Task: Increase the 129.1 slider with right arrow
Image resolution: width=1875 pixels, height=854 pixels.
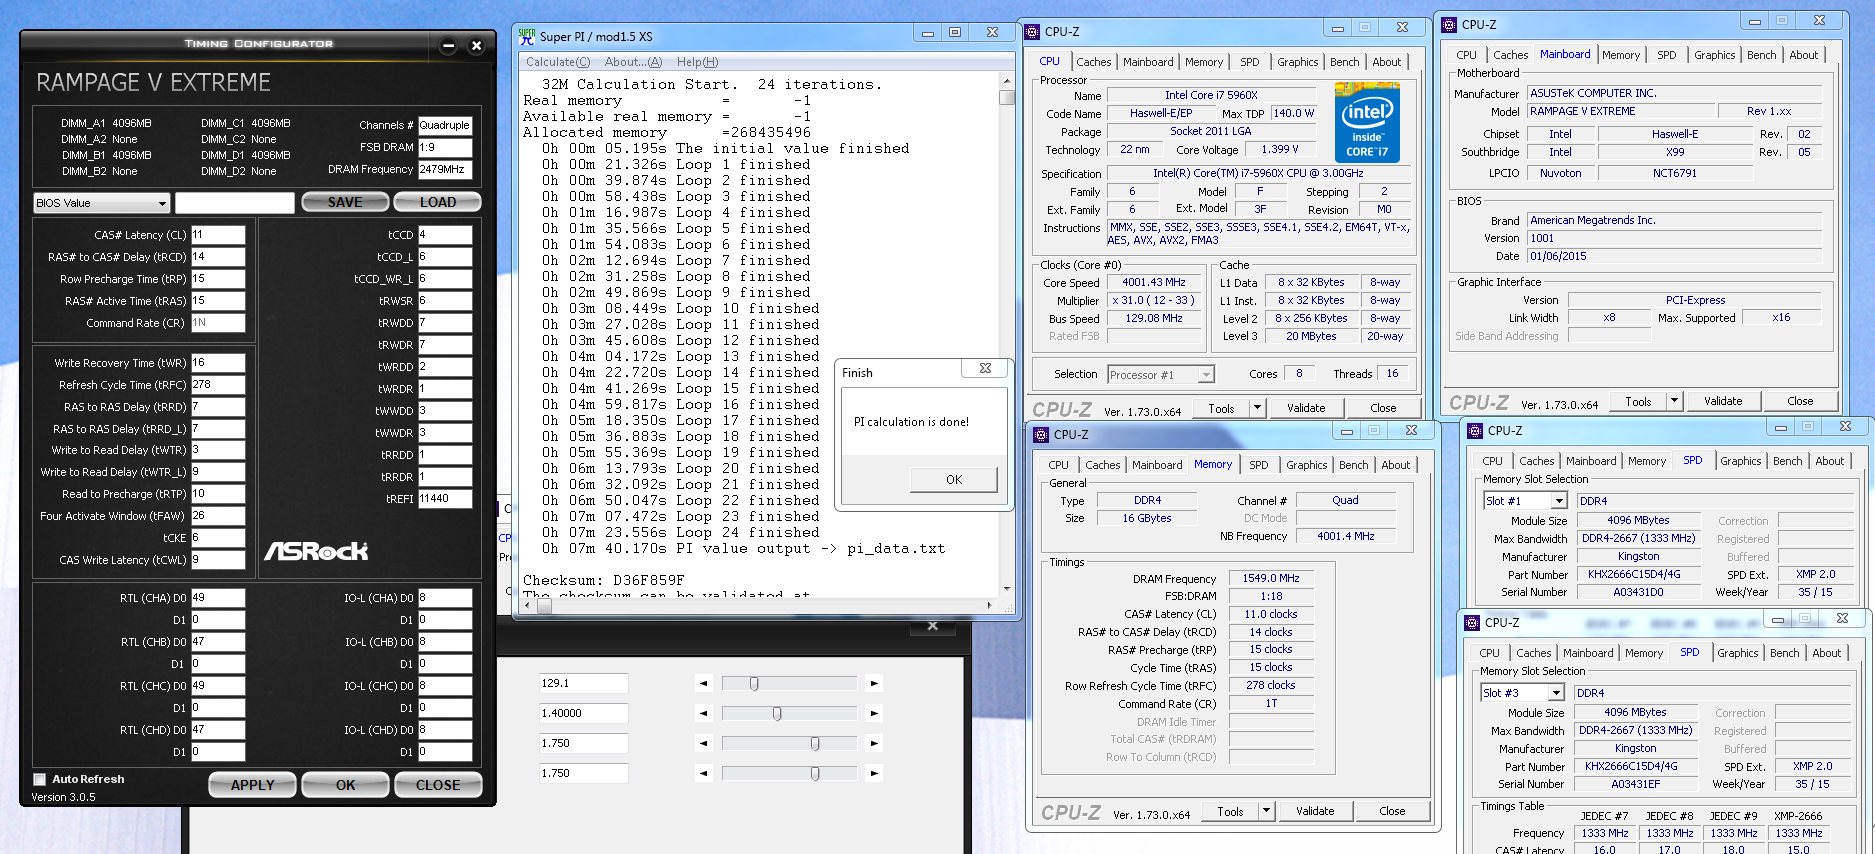Action: (x=874, y=684)
